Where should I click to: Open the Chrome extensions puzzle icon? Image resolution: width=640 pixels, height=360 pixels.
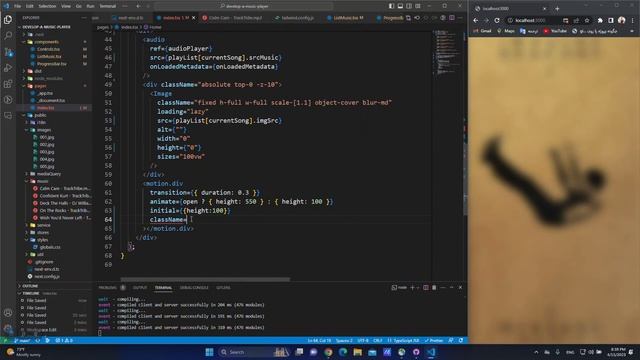600,20
